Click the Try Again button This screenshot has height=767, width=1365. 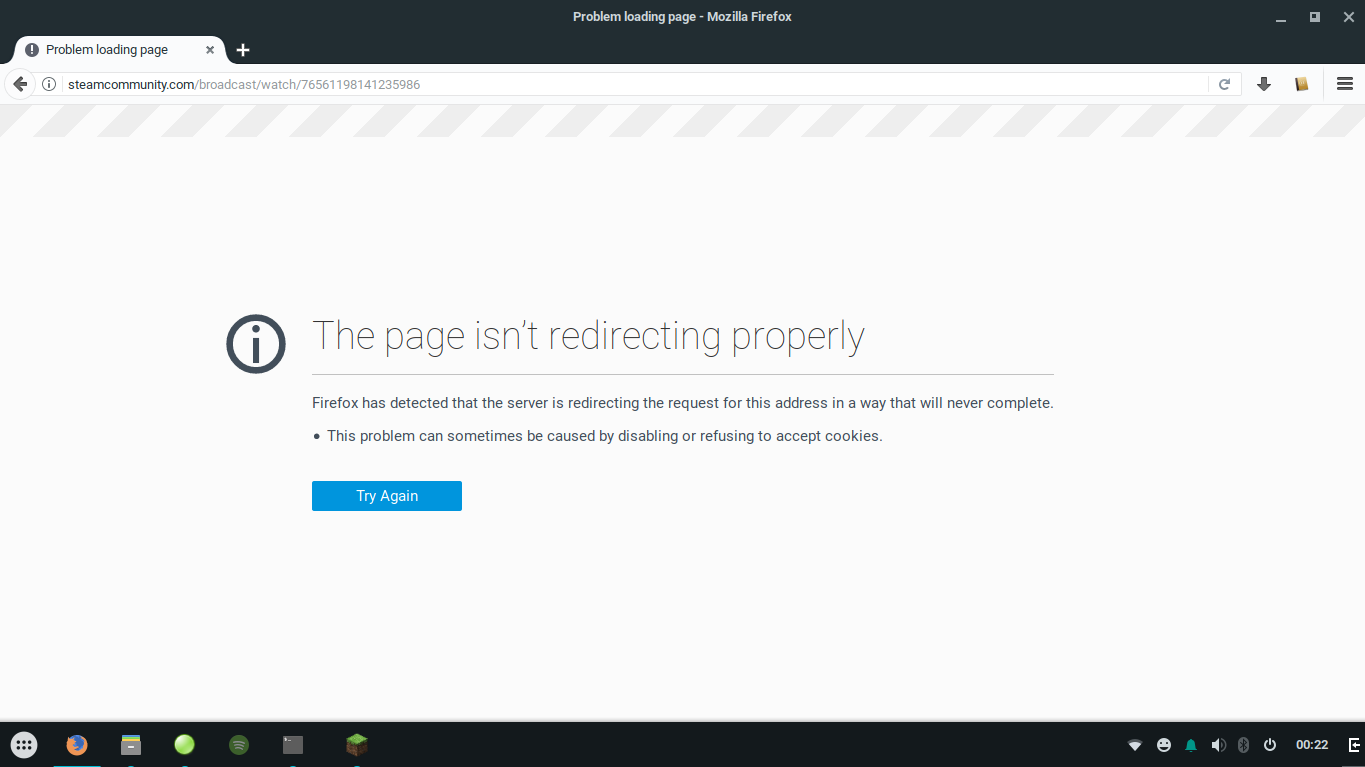point(387,496)
